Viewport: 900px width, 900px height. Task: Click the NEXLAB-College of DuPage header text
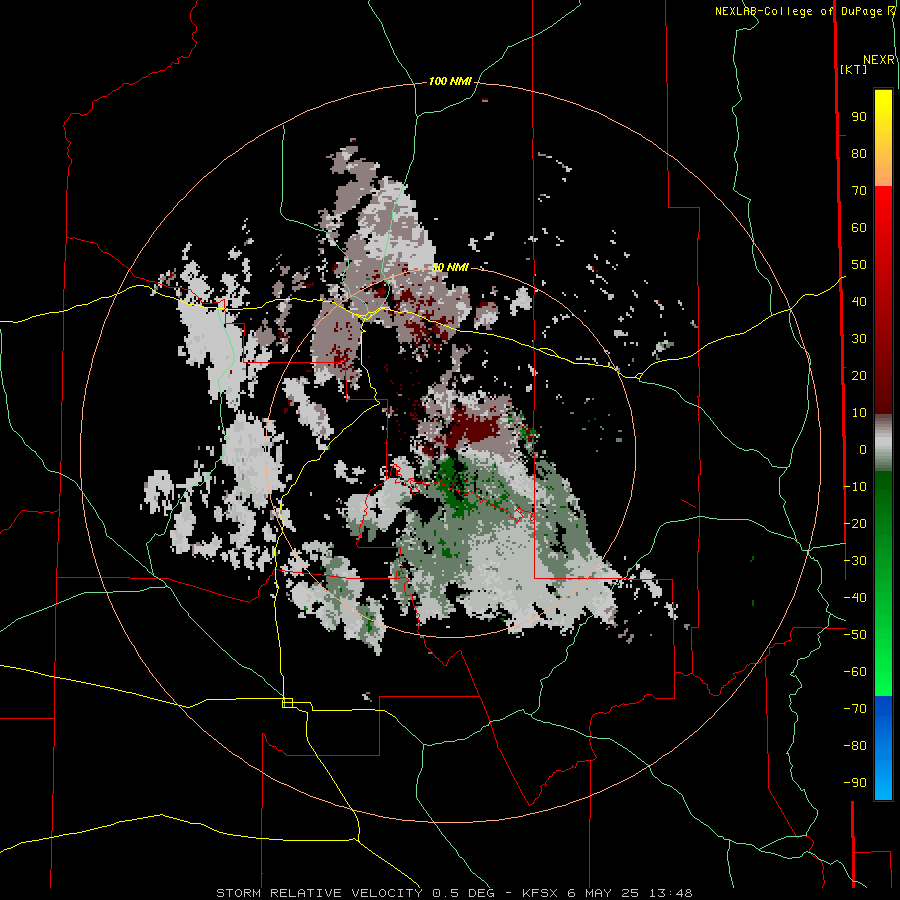click(x=798, y=11)
